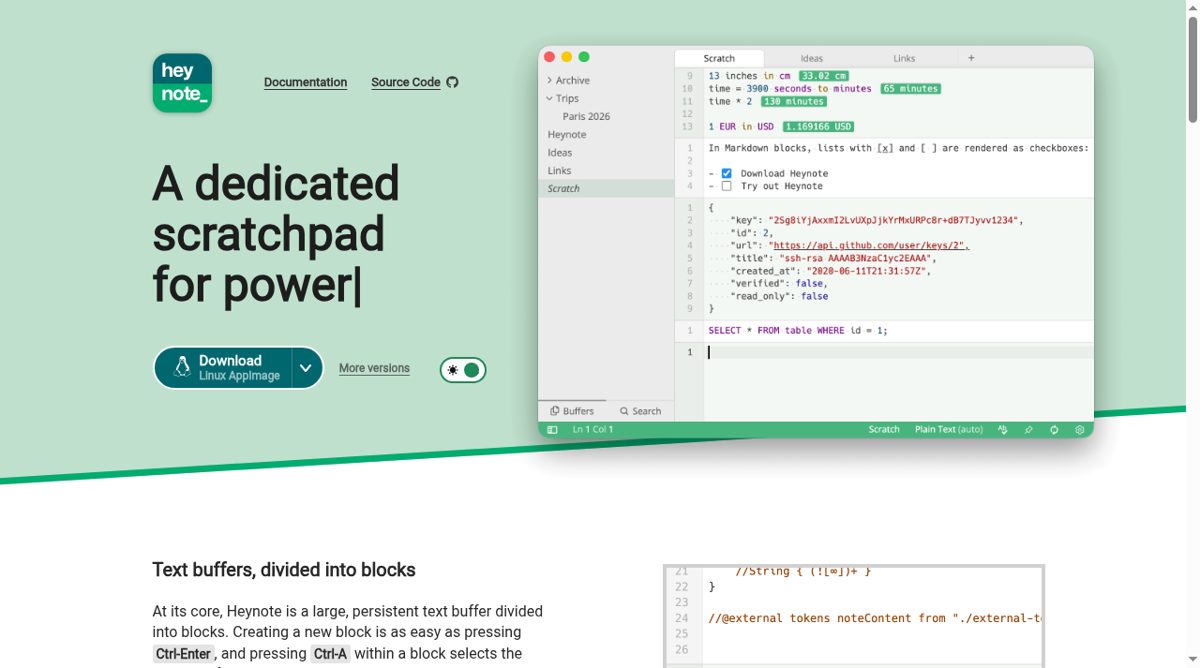The width and height of the screenshot is (1200, 668).
Task: Click the plus icon to add a tab
Action: coord(971,58)
